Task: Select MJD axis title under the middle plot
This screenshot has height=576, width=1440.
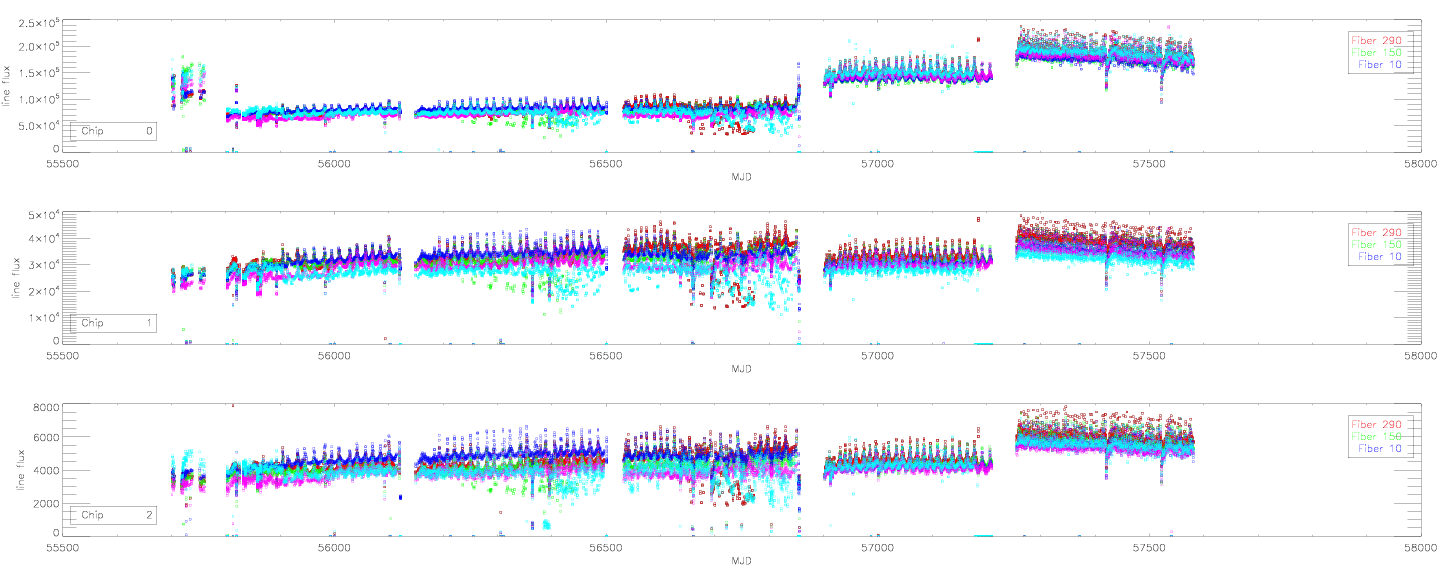Action: coord(741,368)
